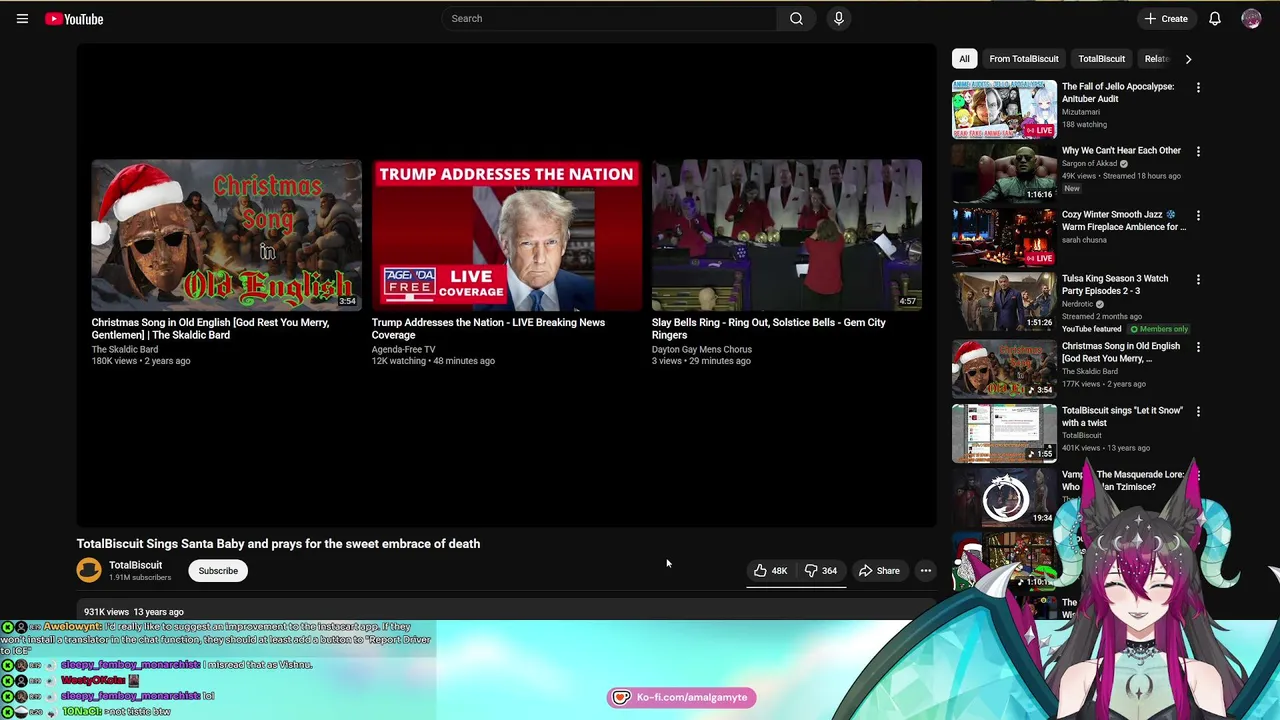Image resolution: width=1280 pixels, height=720 pixels.
Task: Click Sargon of Akkad channel name
Action: tap(1089, 164)
